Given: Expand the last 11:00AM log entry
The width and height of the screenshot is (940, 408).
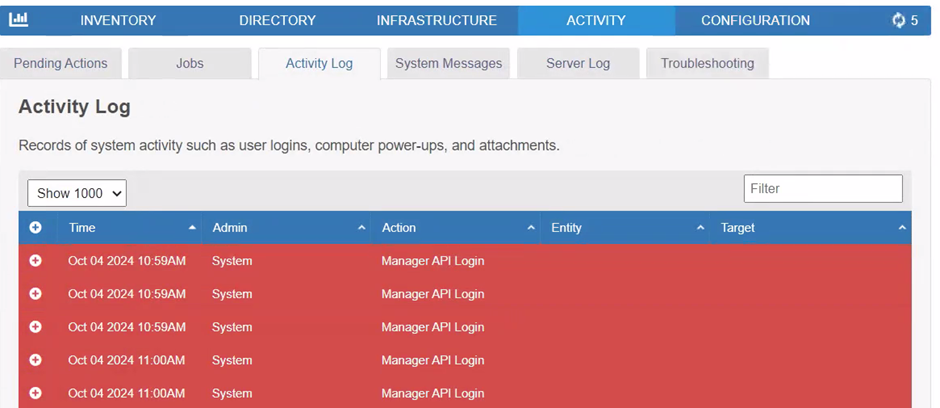Looking at the screenshot, I should pos(35,393).
